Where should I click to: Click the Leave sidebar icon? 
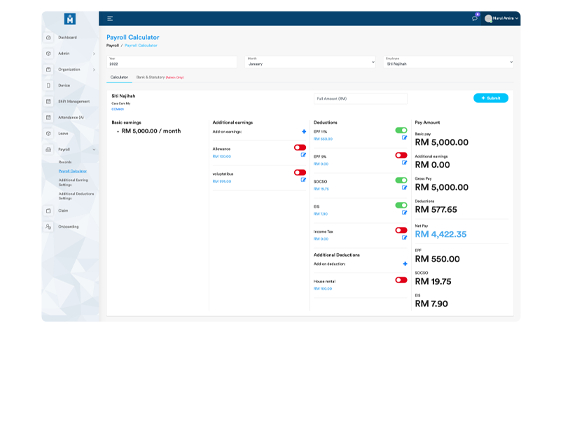tap(48, 133)
